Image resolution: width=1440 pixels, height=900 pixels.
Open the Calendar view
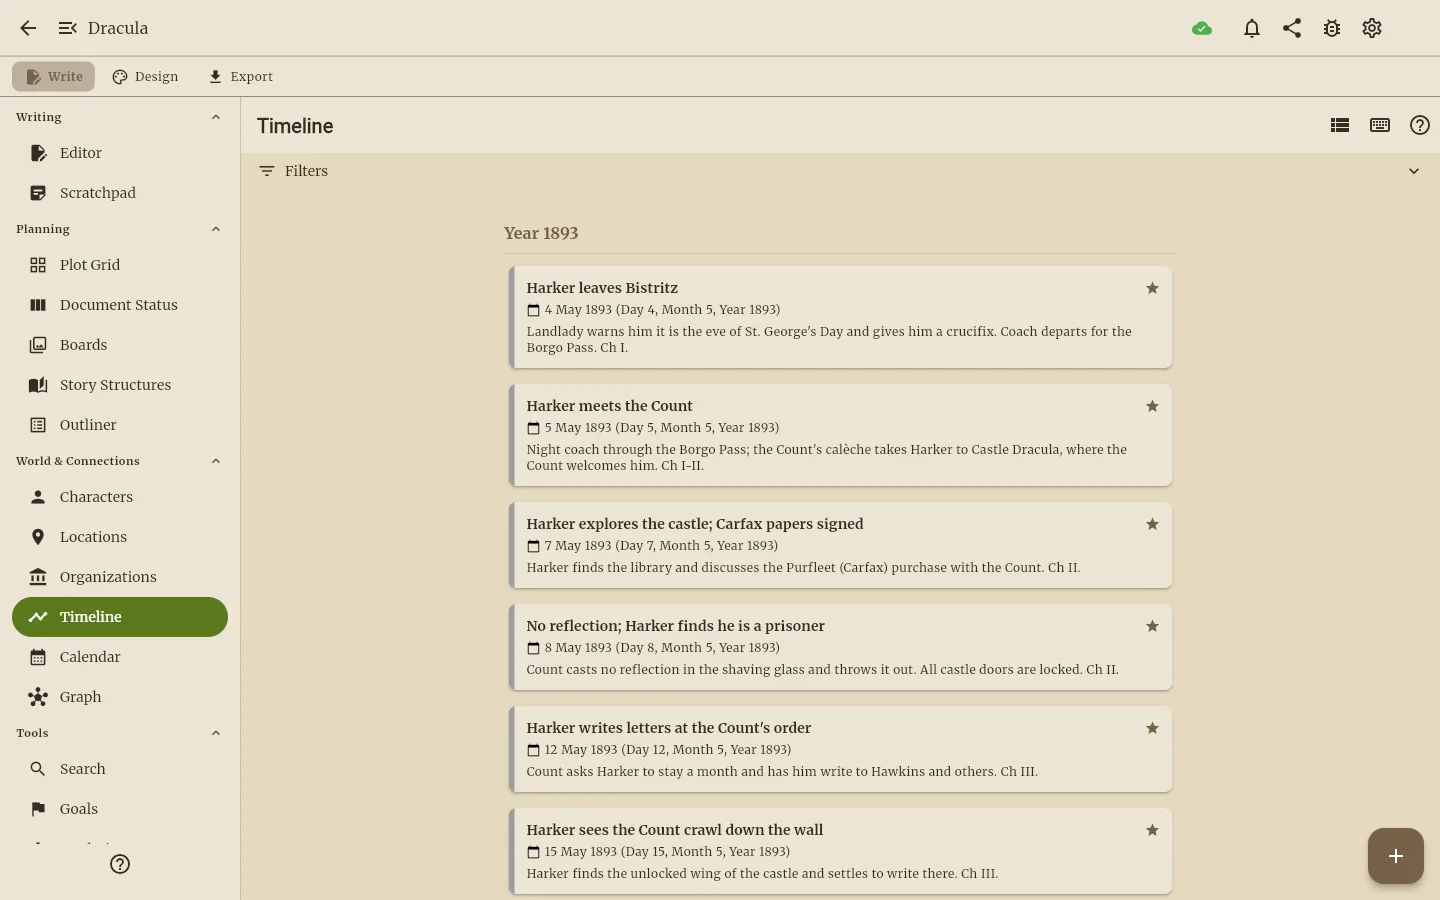pyautogui.click(x=120, y=657)
